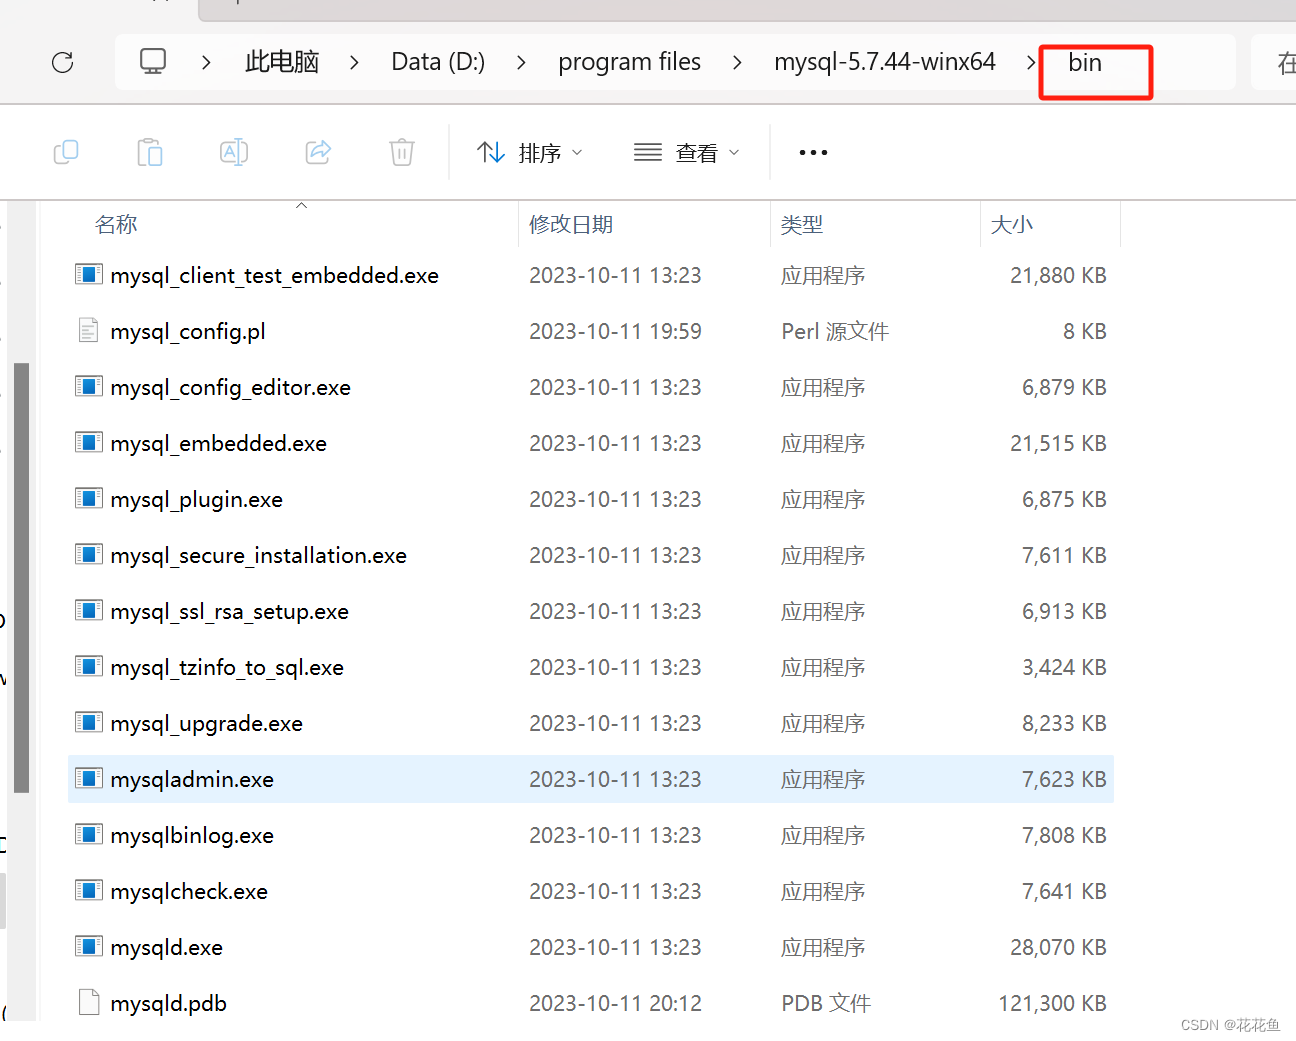Open the 排序 (Sort) dropdown
Viewport: 1296px width, 1041px height.
tap(528, 152)
